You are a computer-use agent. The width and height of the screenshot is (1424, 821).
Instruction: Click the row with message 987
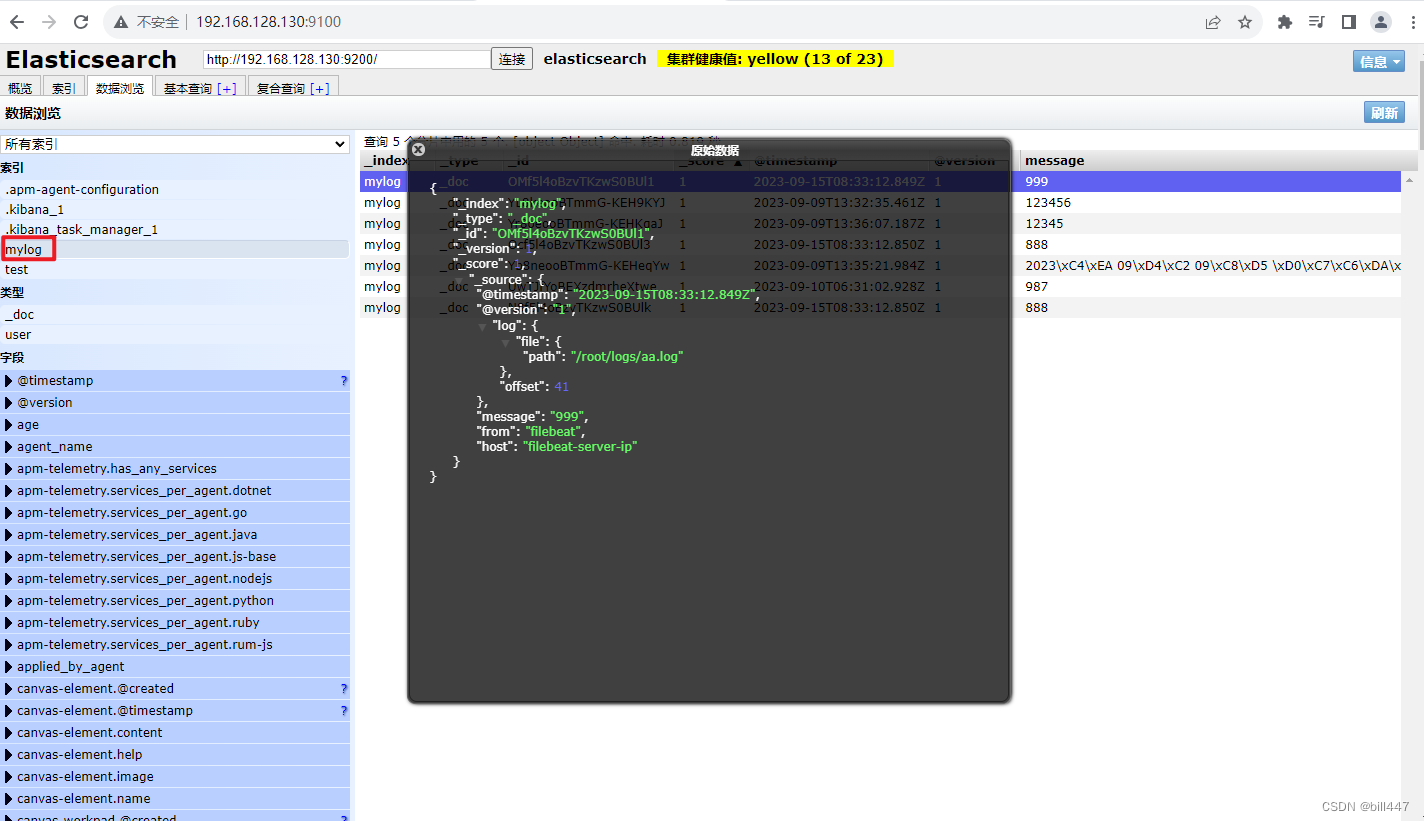pyautogui.click(x=880, y=286)
